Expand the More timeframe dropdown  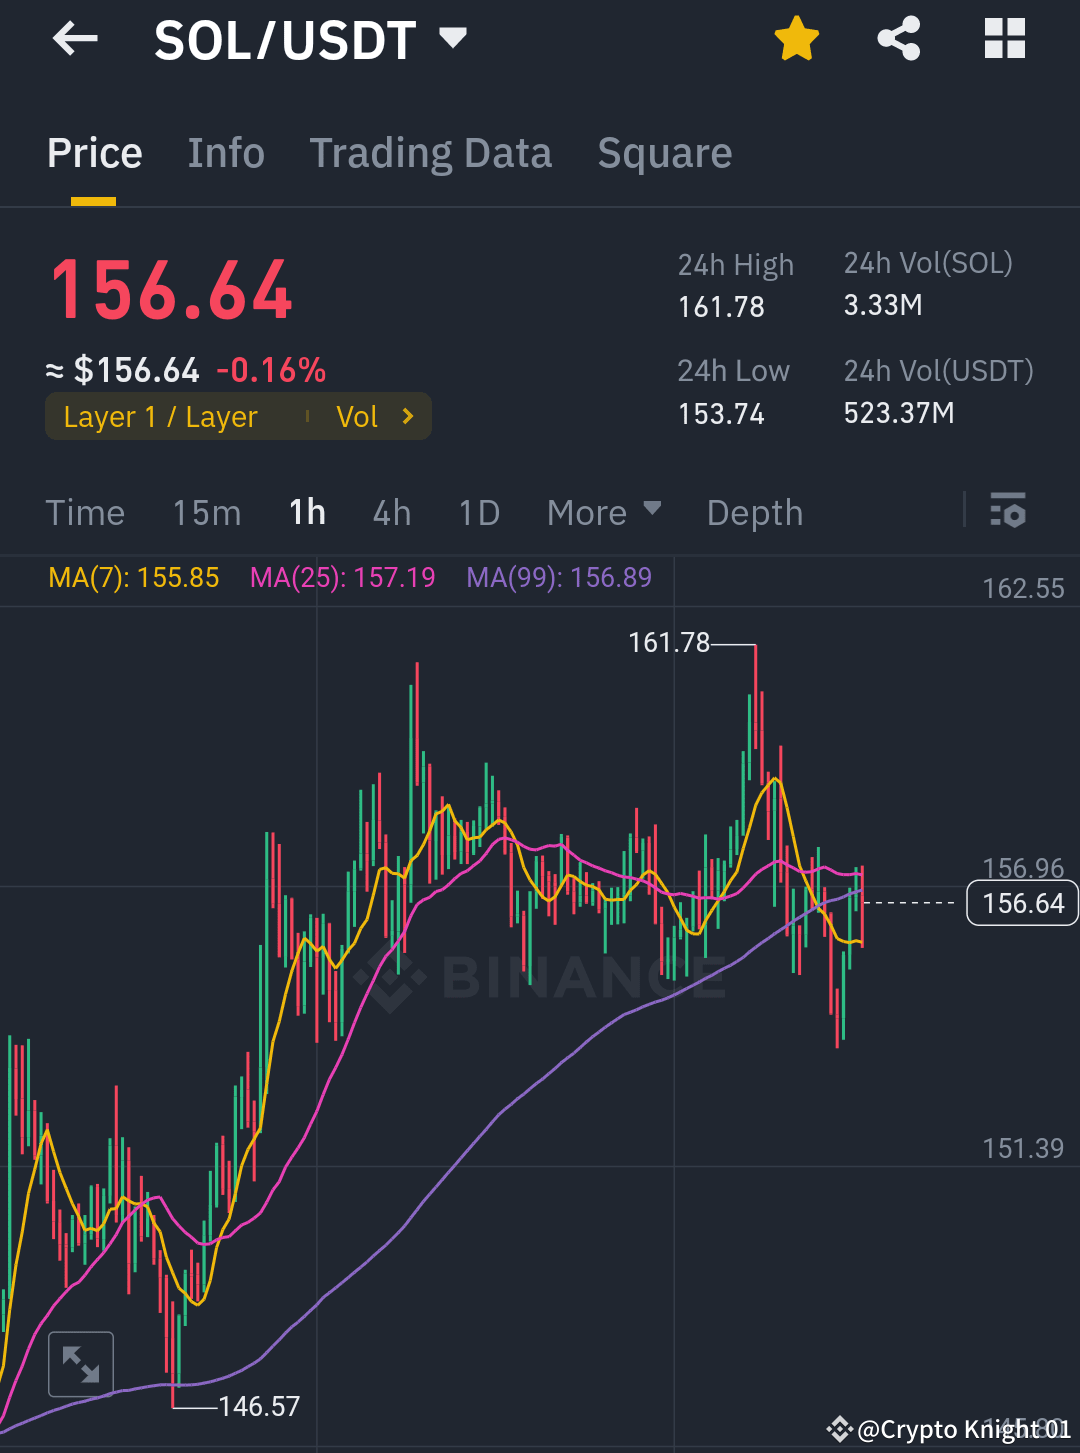(603, 512)
